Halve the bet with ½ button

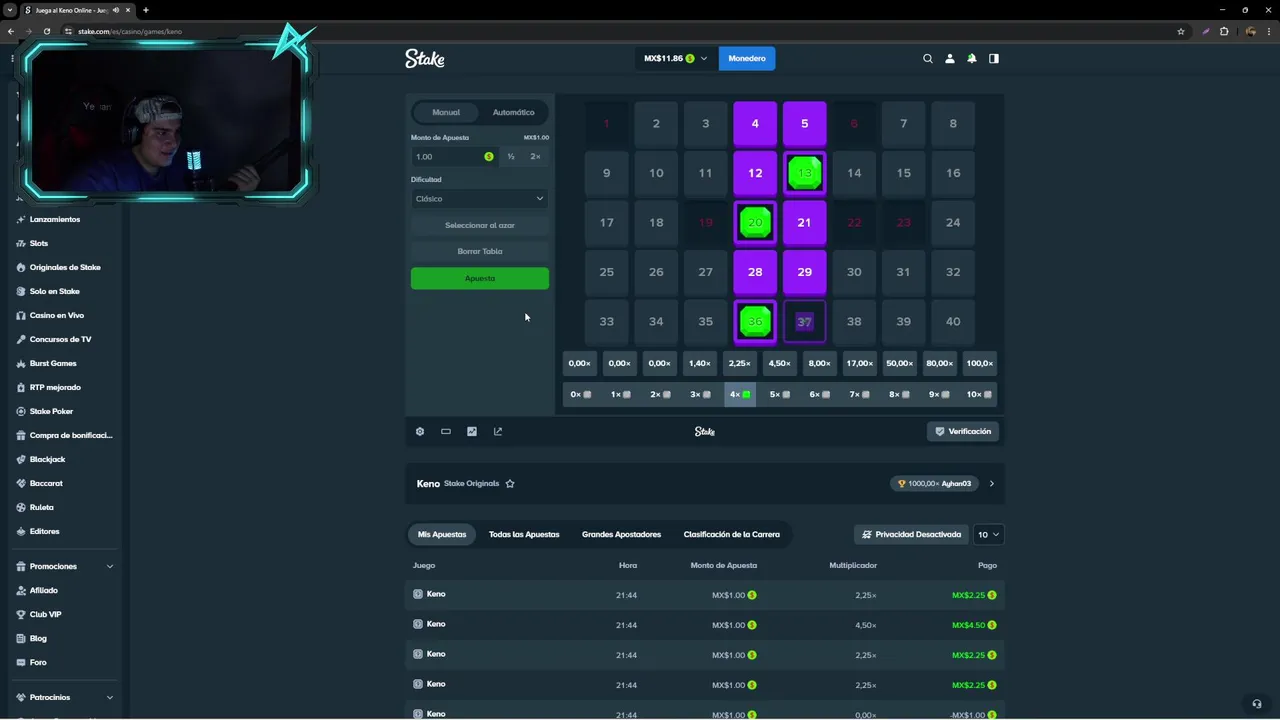[x=511, y=157]
